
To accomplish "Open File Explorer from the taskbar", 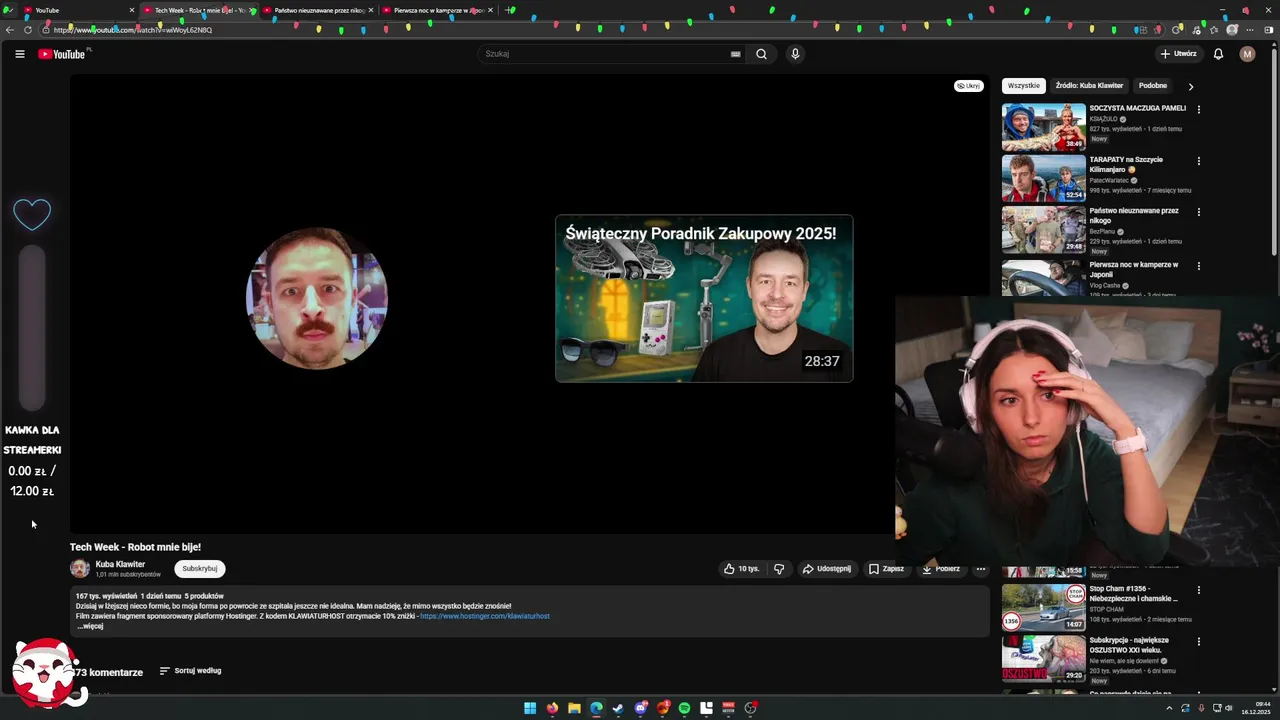I will 574,708.
